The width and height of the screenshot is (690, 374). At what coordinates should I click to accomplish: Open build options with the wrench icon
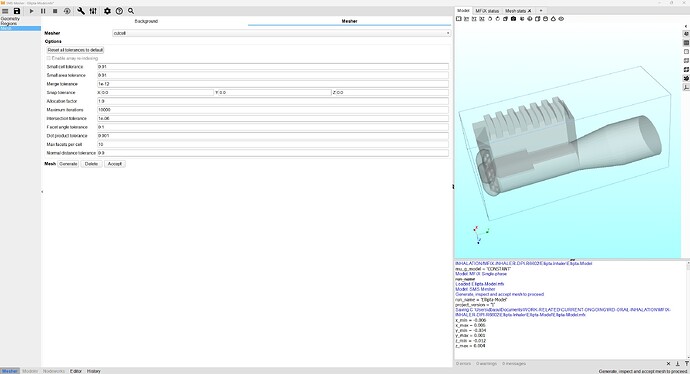coord(81,11)
